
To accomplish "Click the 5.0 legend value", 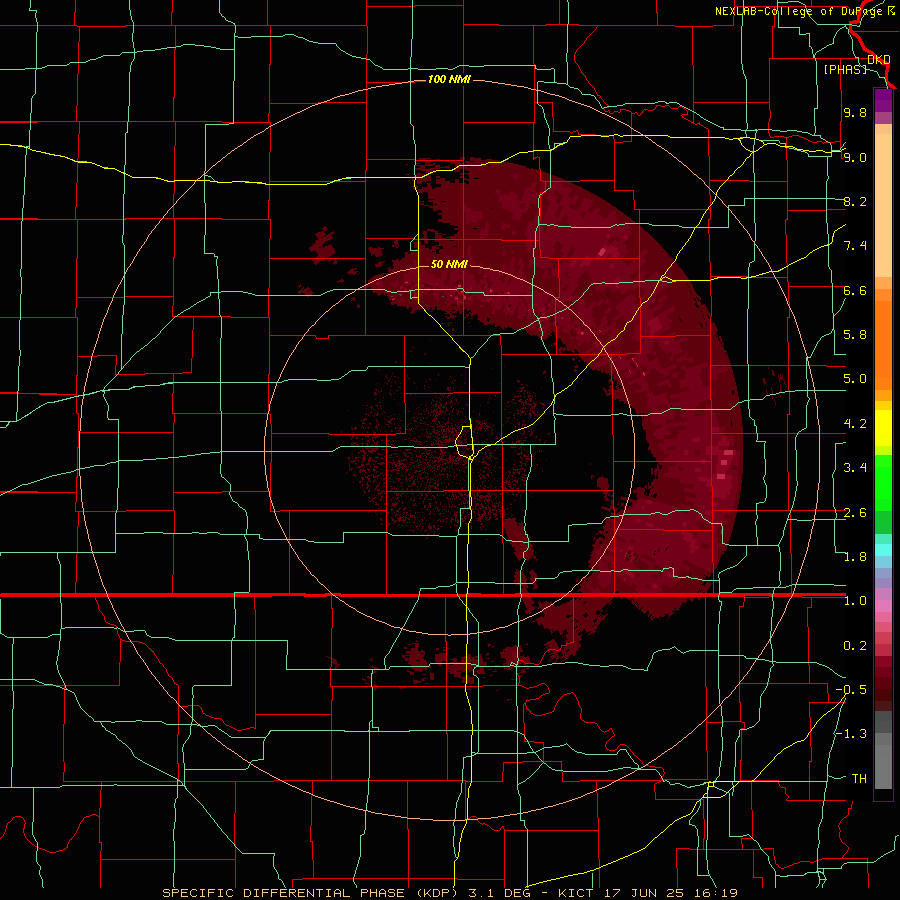I will [855, 379].
